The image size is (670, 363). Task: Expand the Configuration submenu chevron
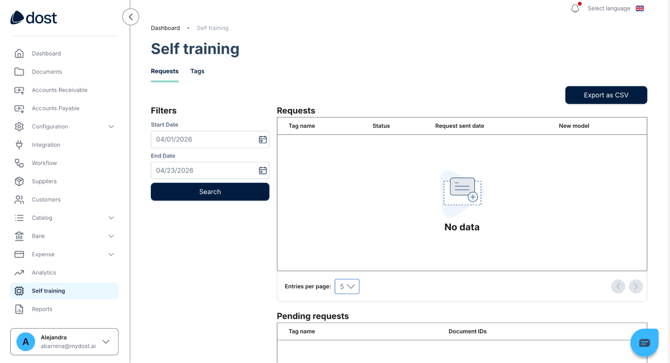point(111,127)
